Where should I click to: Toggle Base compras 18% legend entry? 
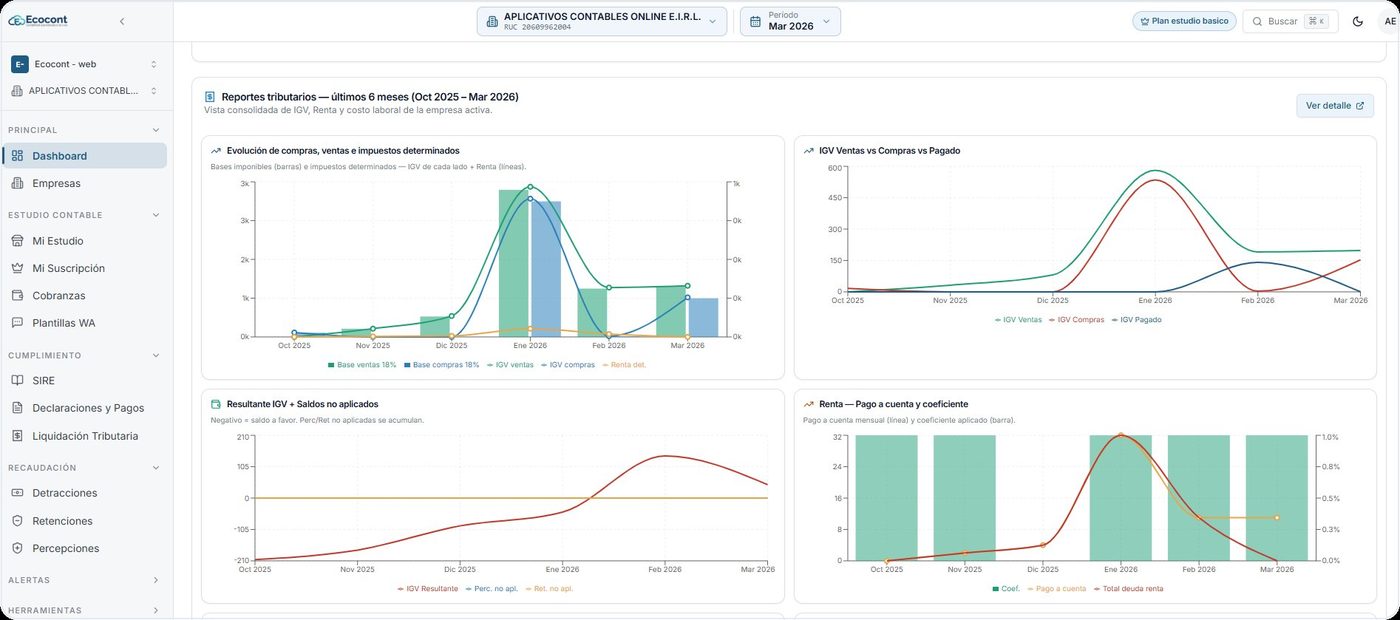[x=442, y=365]
